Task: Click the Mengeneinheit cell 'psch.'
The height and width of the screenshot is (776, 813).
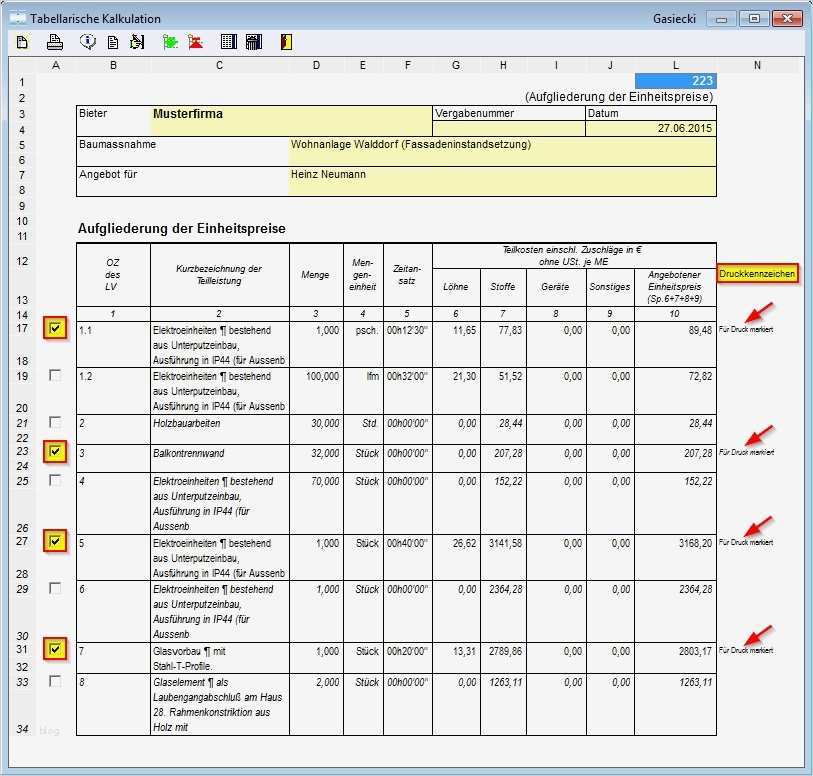Action: pos(363,345)
